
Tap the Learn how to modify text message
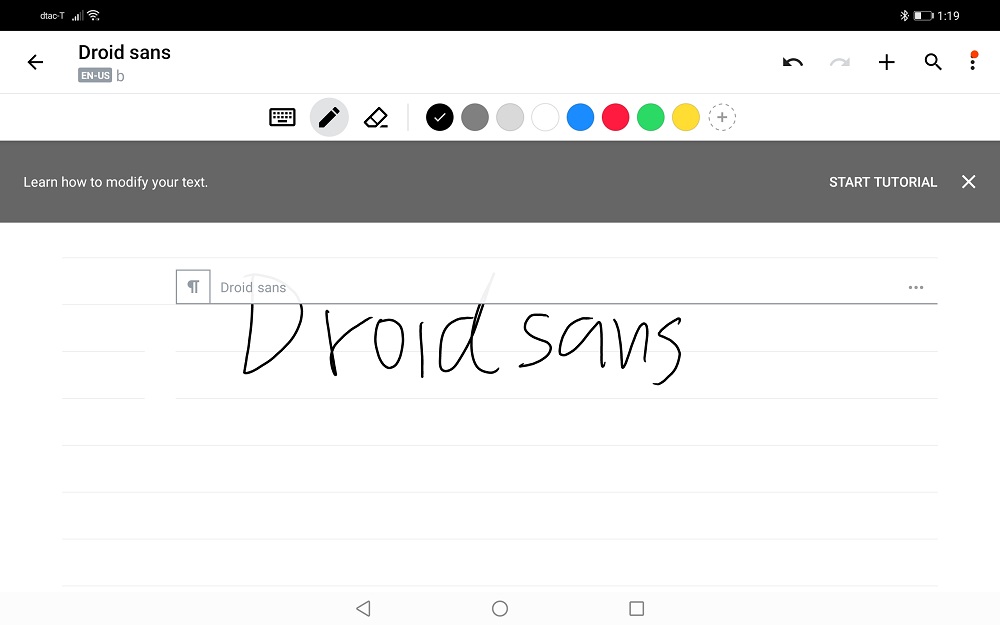pyautogui.click(x=115, y=182)
